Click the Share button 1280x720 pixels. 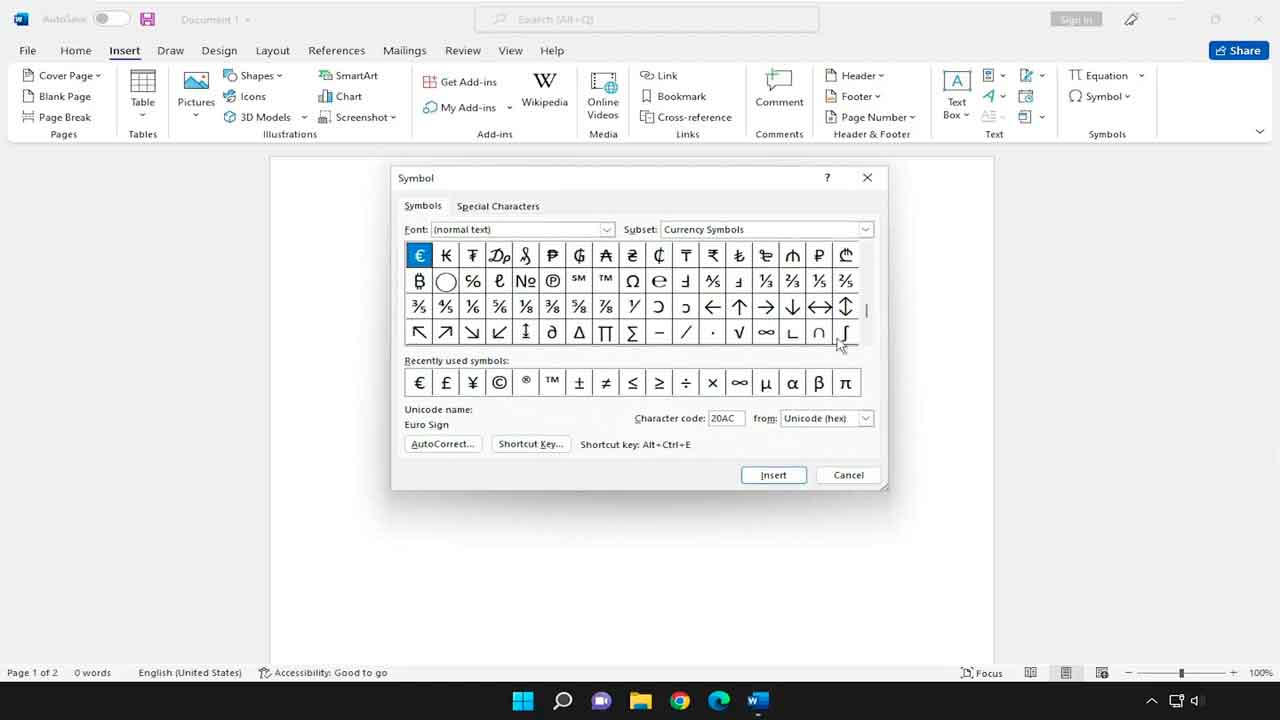pyautogui.click(x=1238, y=50)
